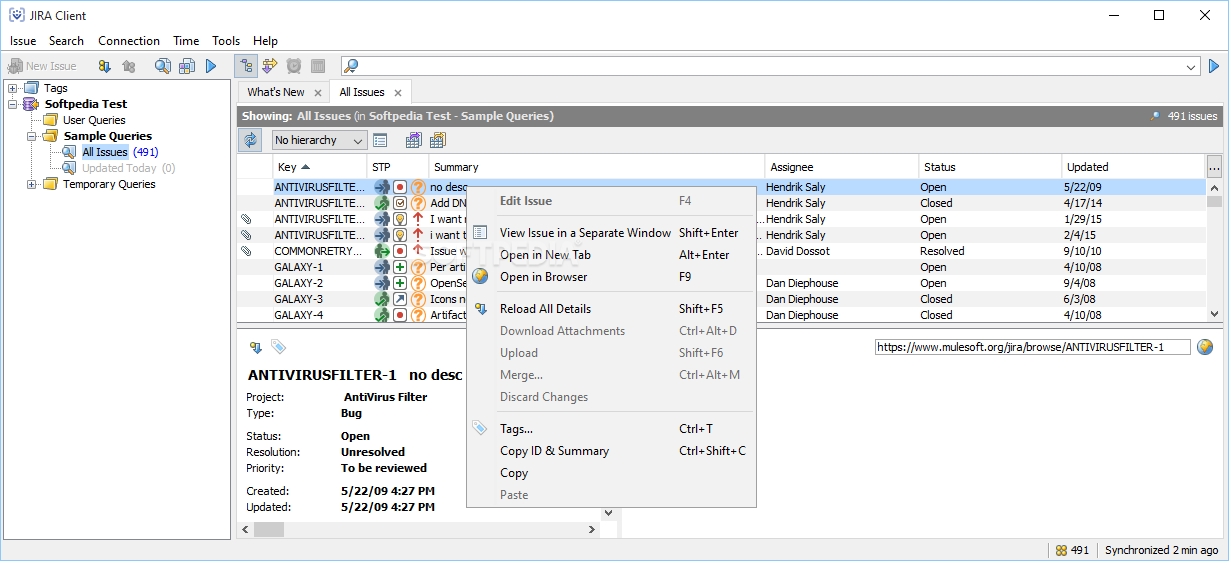The image size is (1229, 561).
Task: Open the Help menu
Action: (x=265, y=41)
